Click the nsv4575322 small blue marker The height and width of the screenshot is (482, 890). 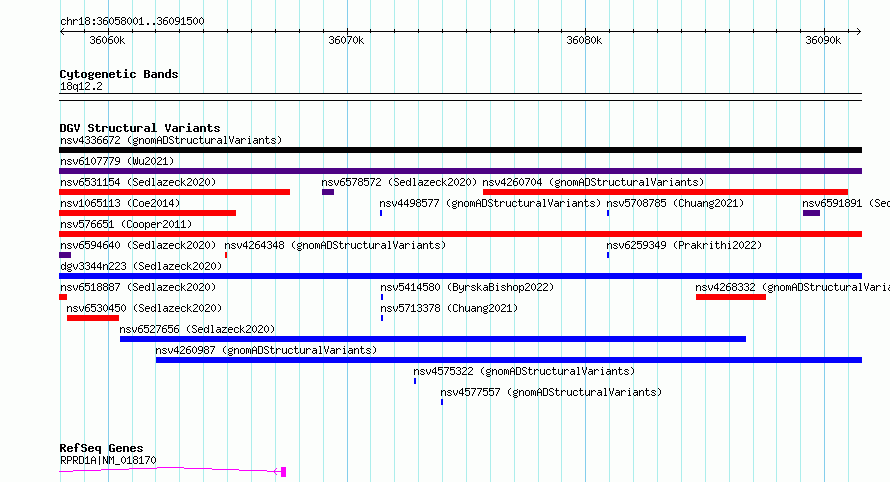pos(415,381)
